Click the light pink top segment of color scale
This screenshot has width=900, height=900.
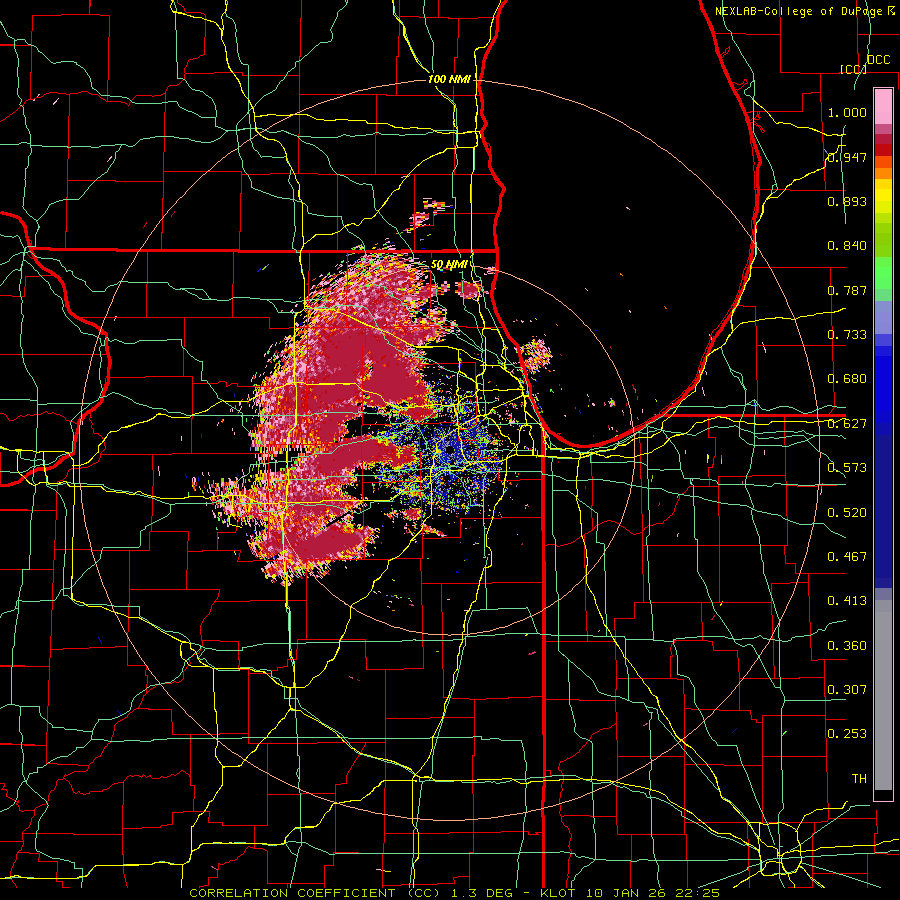coord(883,106)
